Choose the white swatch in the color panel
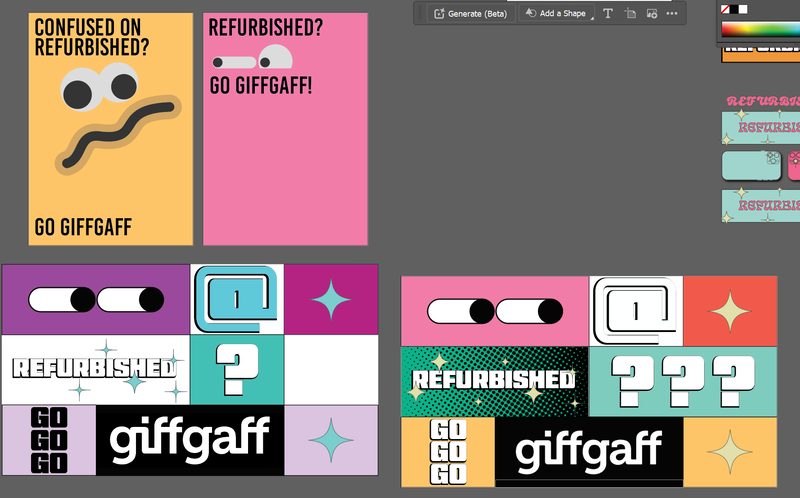The image size is (800, 498). (743, 9)
